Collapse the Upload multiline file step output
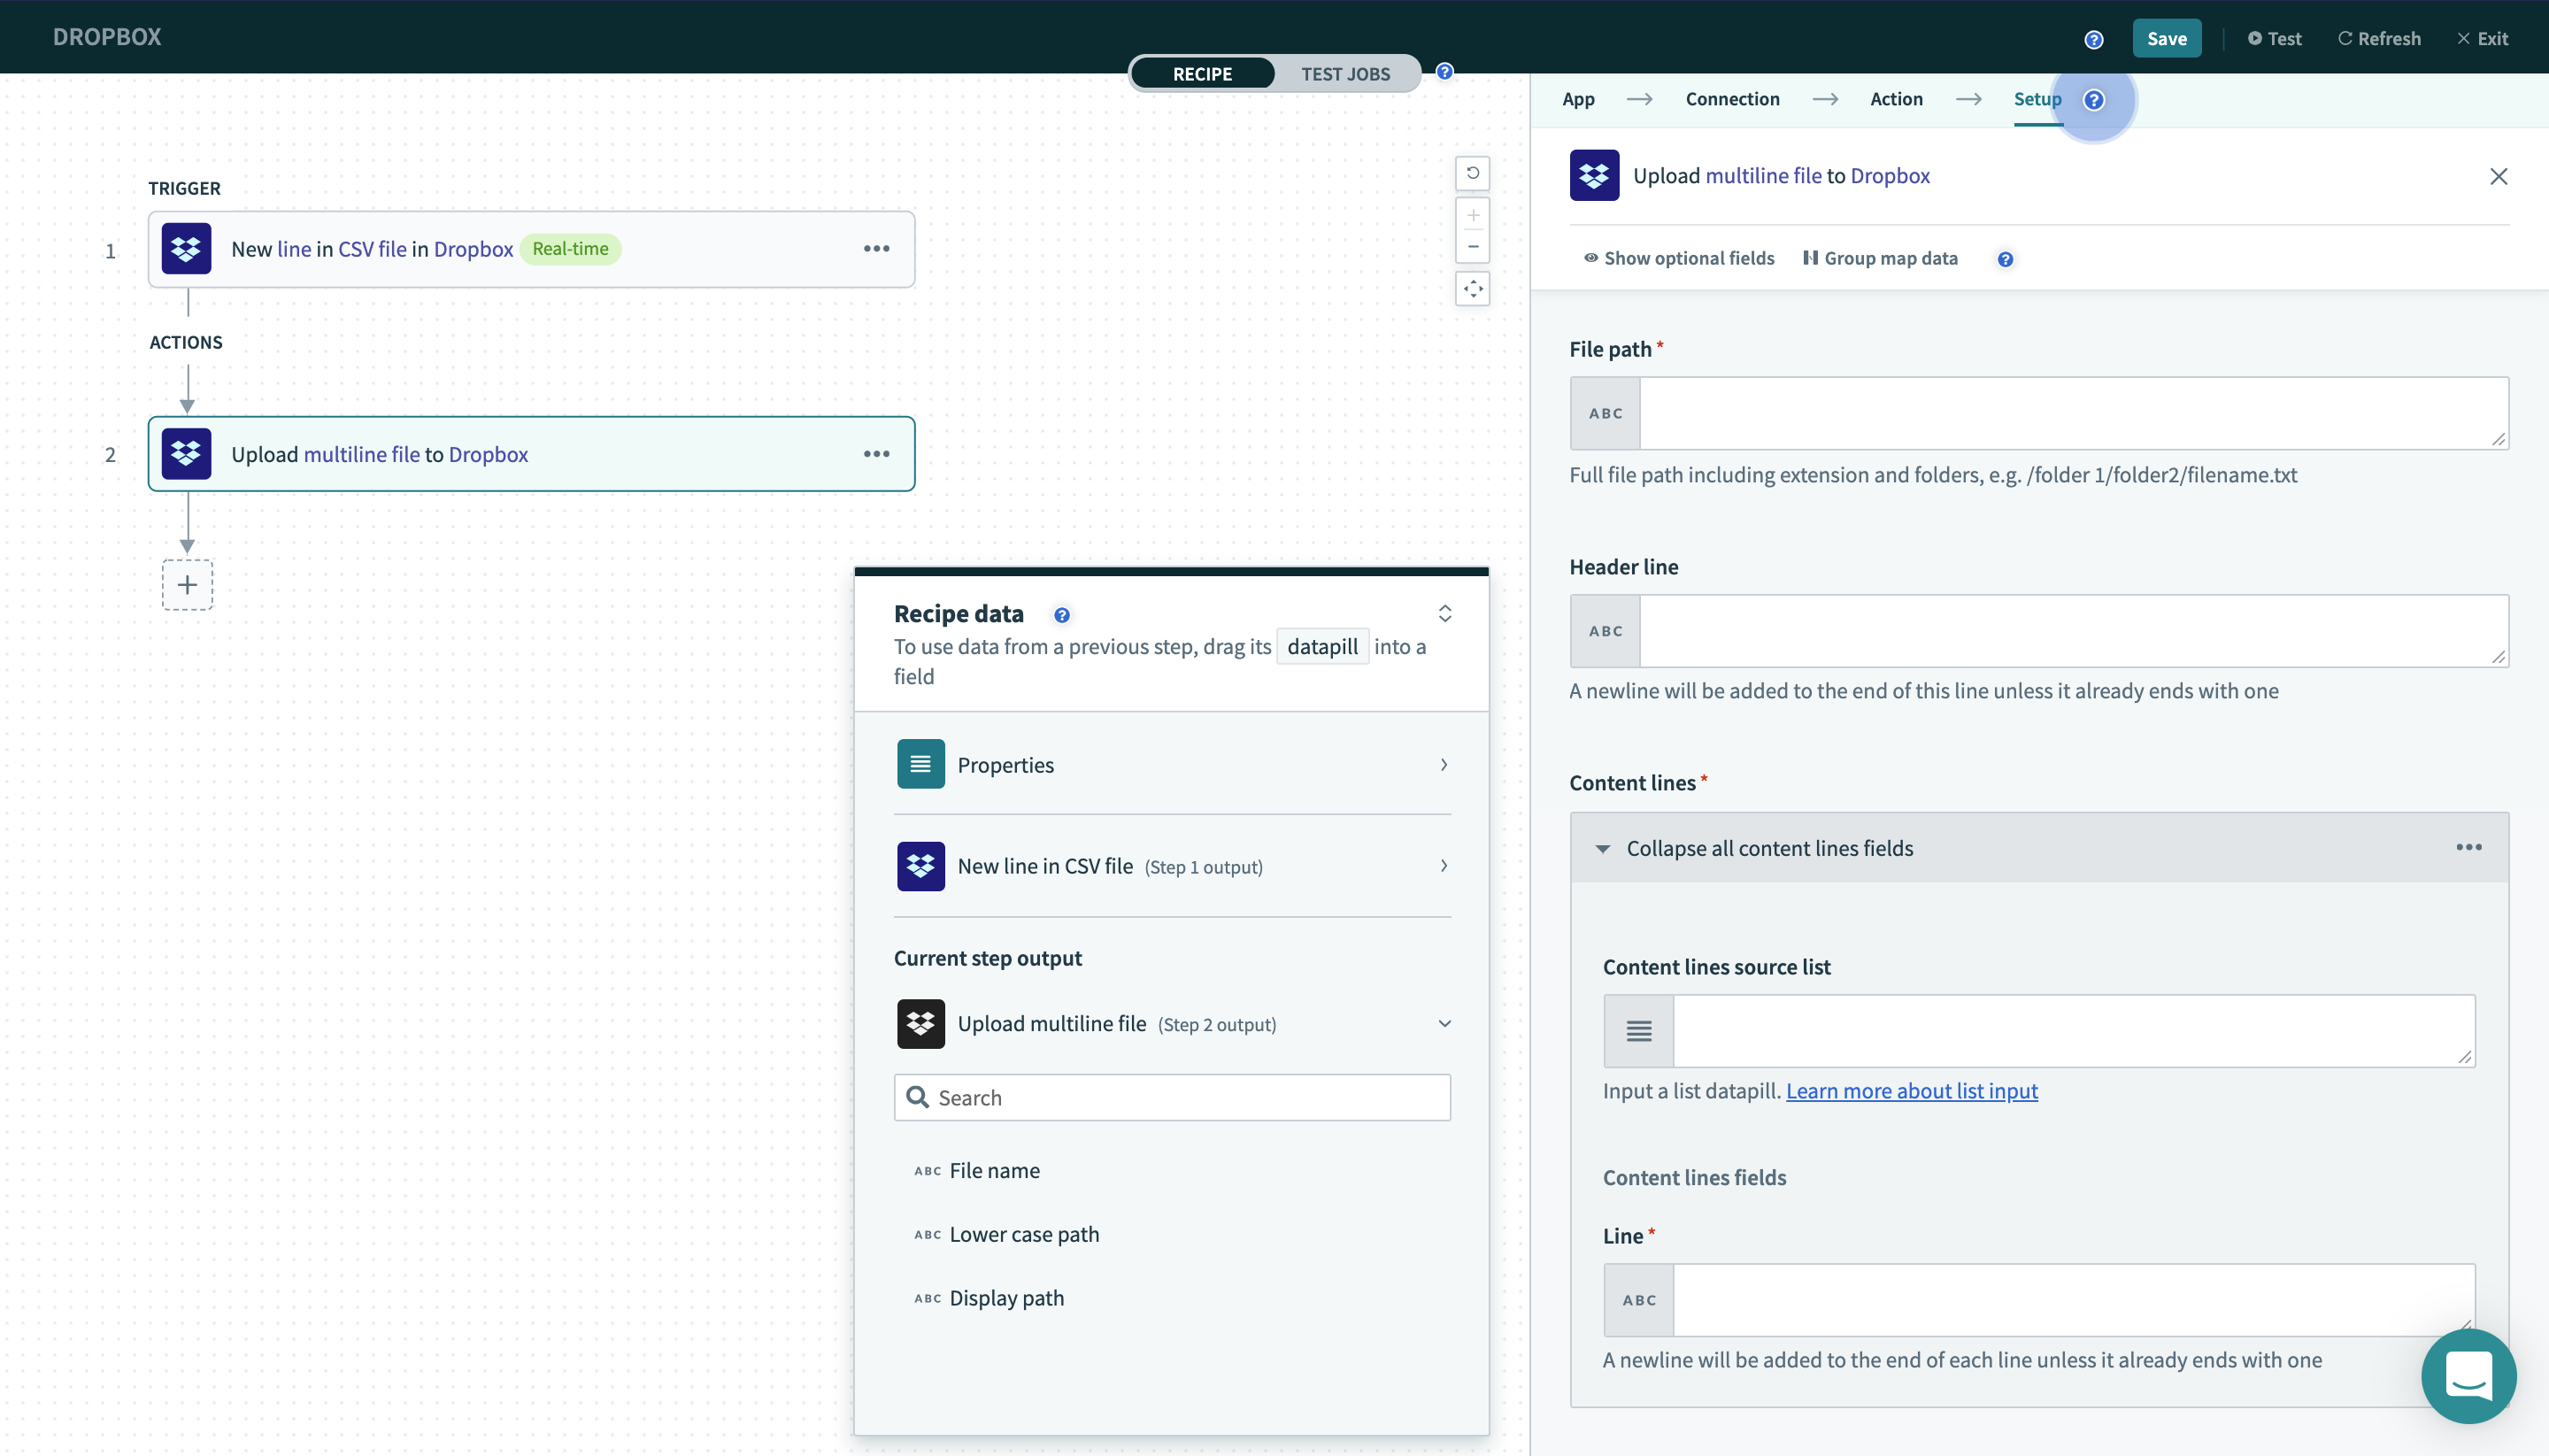 1443,1023
